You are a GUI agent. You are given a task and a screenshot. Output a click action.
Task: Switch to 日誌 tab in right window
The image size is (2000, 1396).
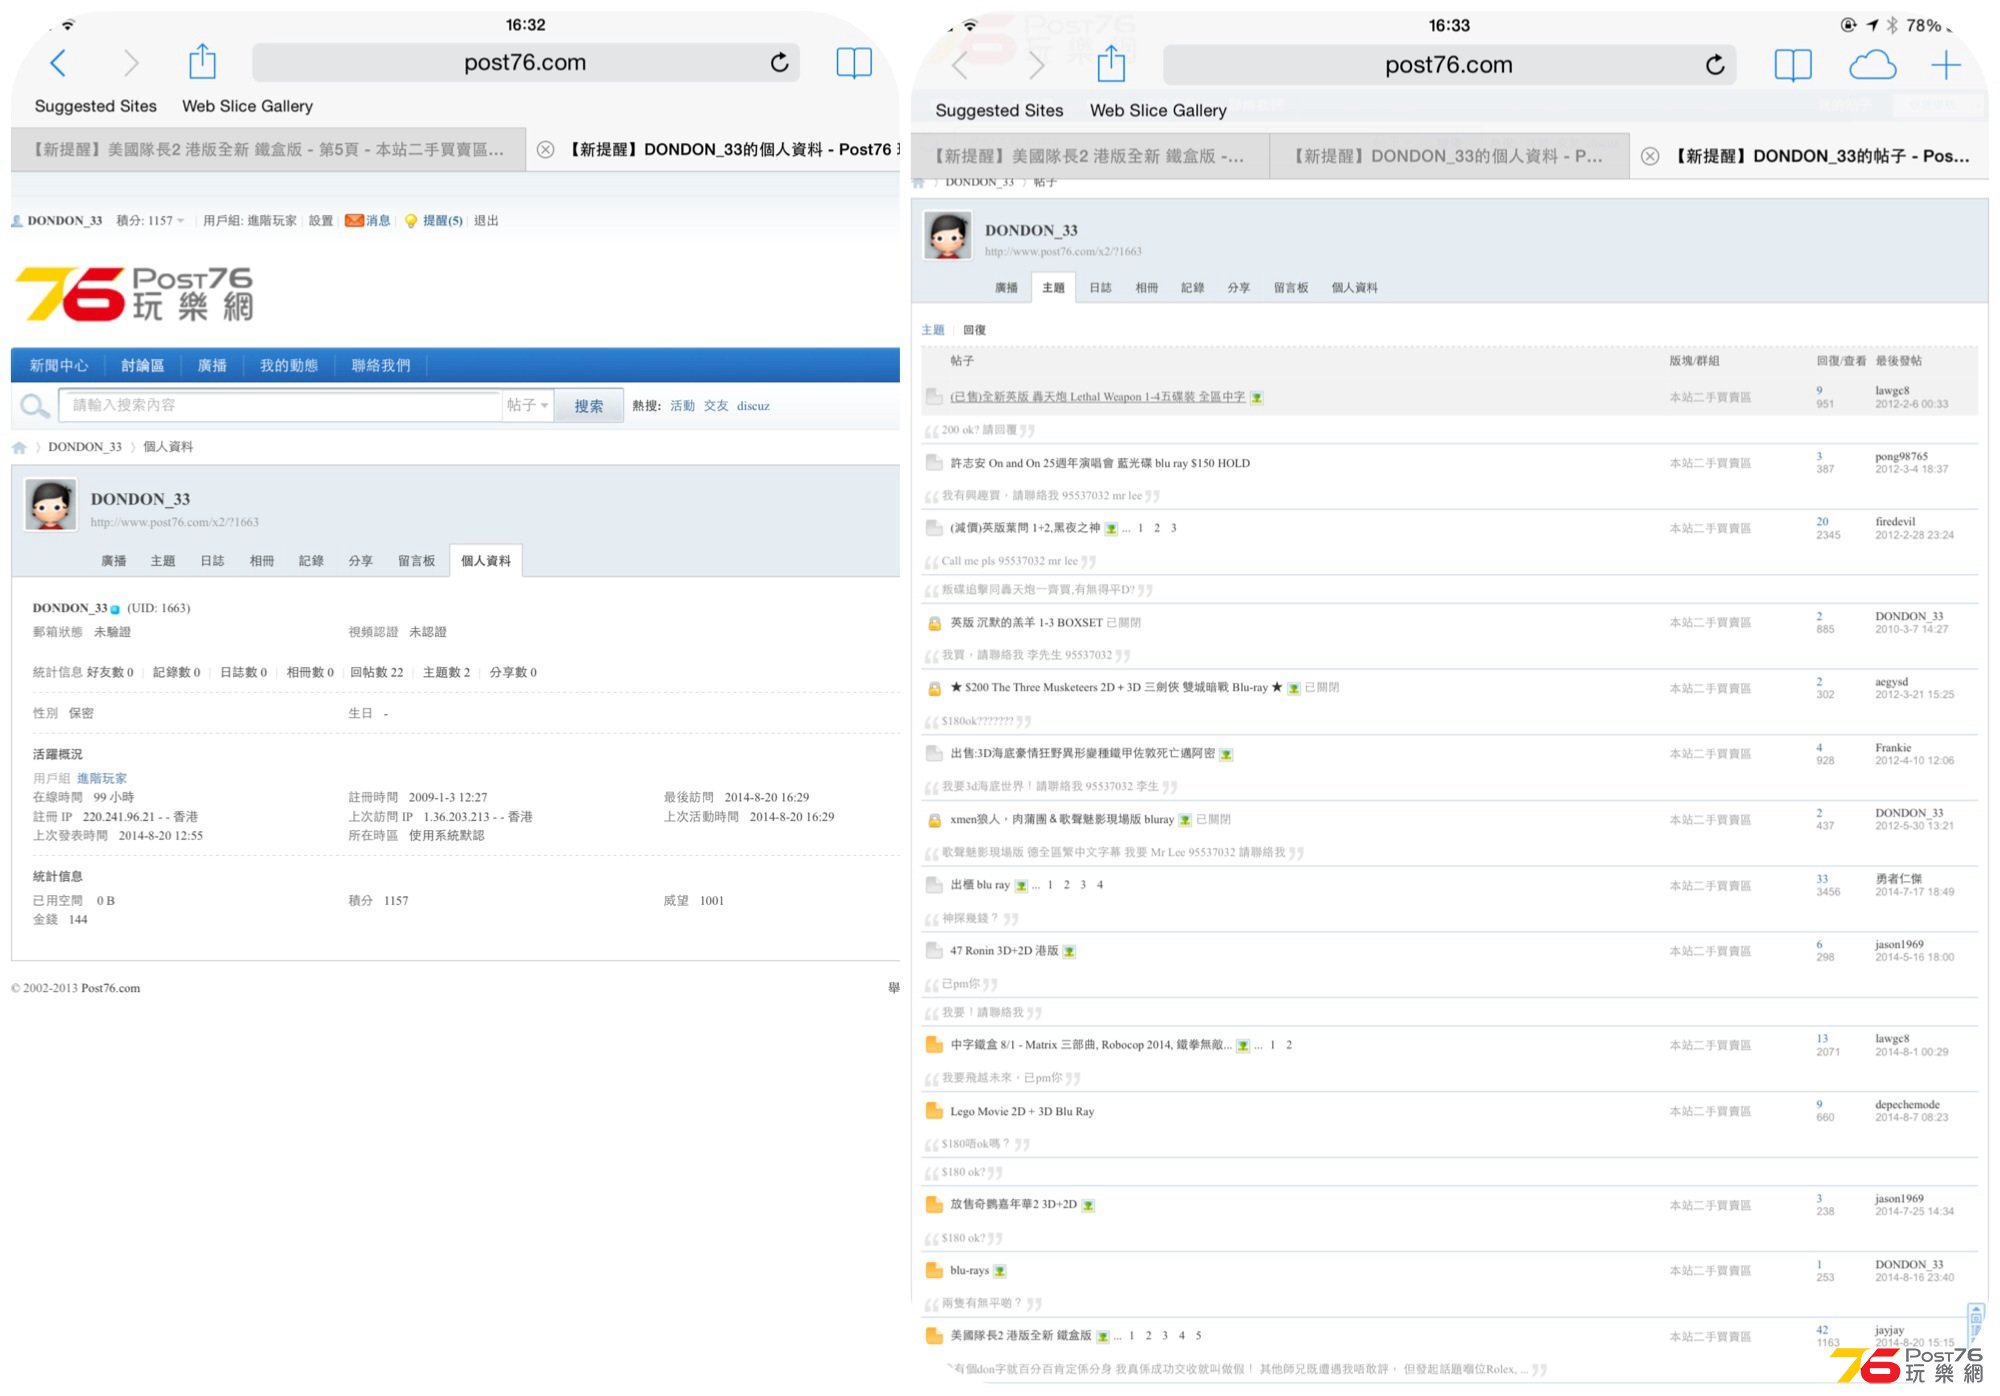(1100, 288)
